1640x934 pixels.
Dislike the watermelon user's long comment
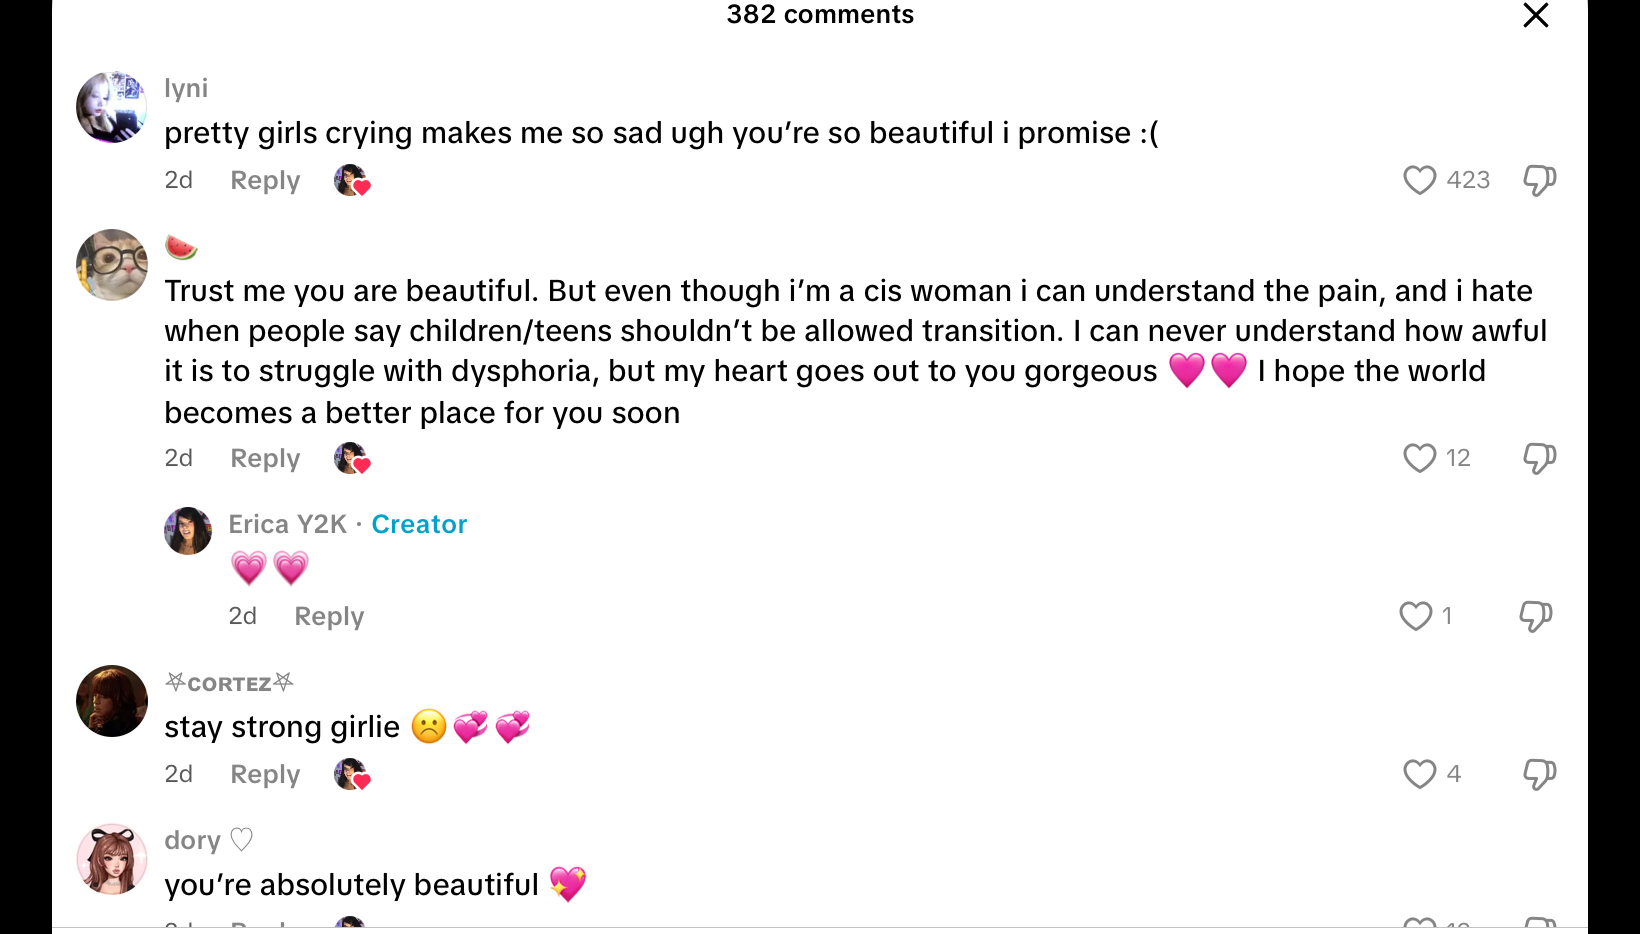click(1539, 458)
